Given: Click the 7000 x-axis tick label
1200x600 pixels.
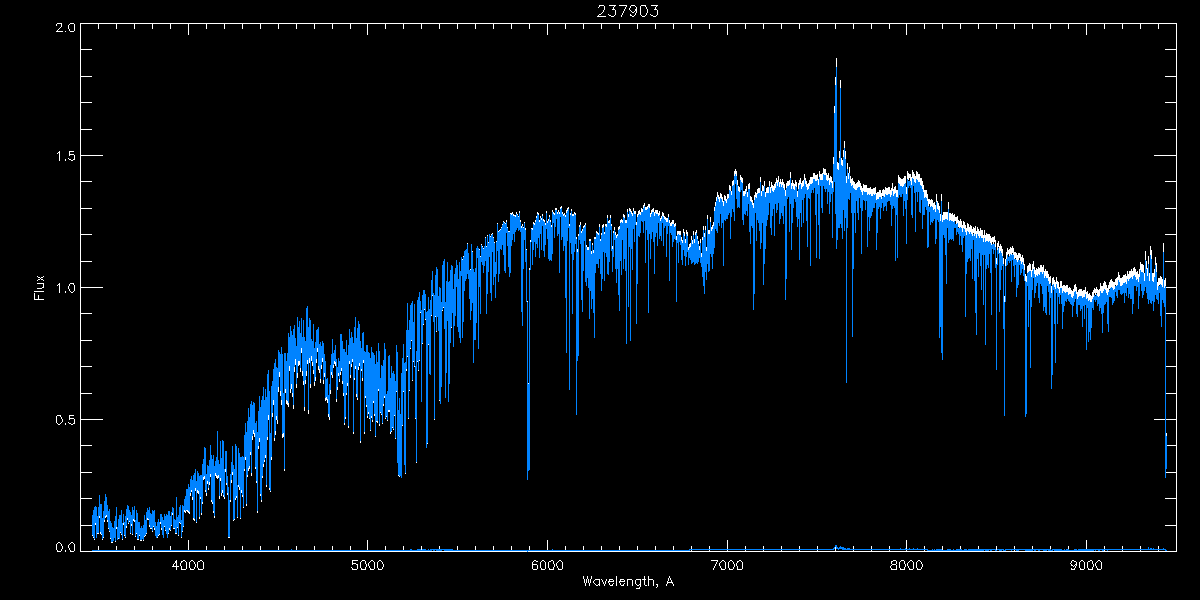Looking at the screenshot, I should 727,566.
